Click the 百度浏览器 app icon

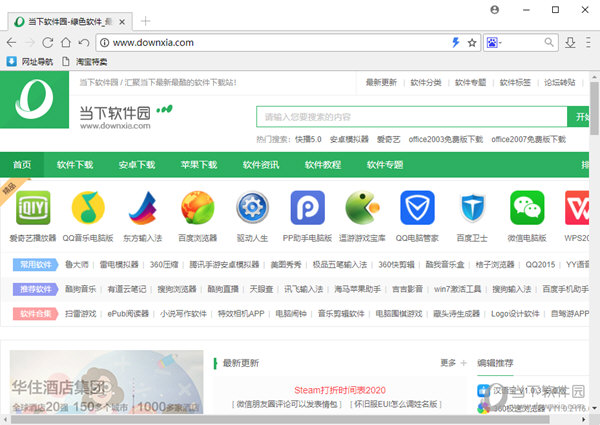point(197,208)
